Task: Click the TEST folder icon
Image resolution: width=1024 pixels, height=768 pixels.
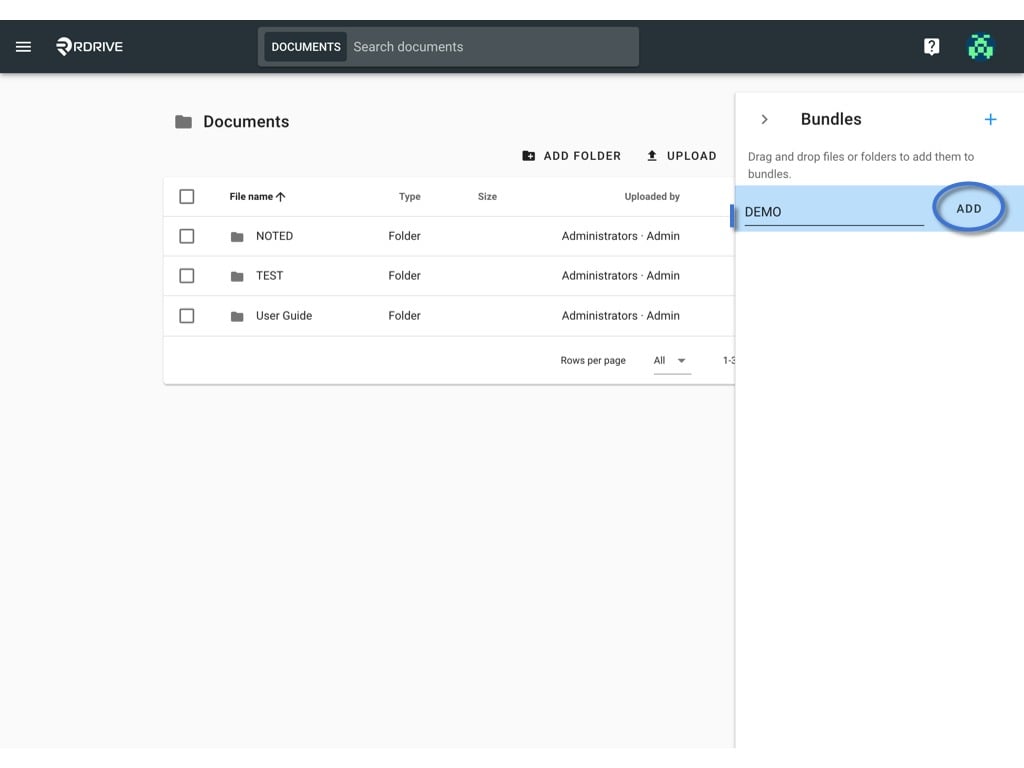Action: (x=237, y=276)
